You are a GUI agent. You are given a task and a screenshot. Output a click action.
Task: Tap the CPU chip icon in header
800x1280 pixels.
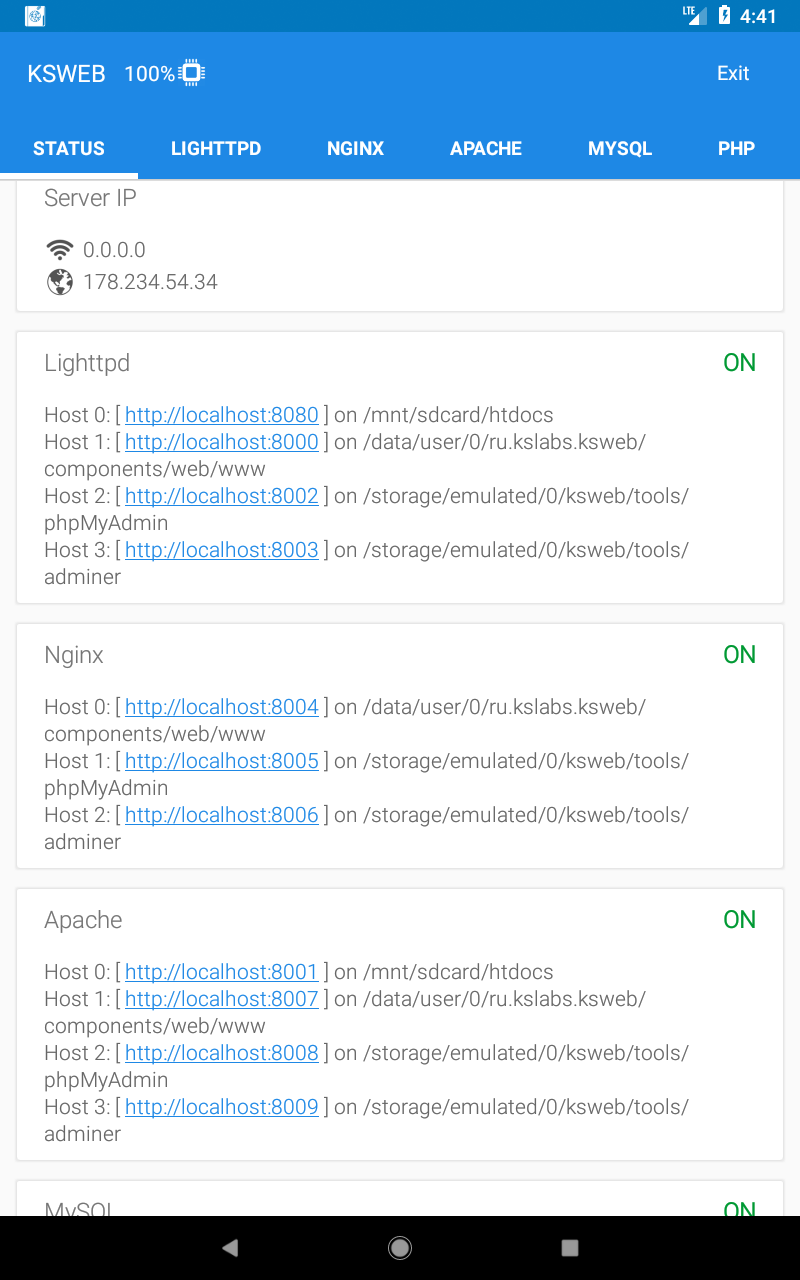(192, 73)
